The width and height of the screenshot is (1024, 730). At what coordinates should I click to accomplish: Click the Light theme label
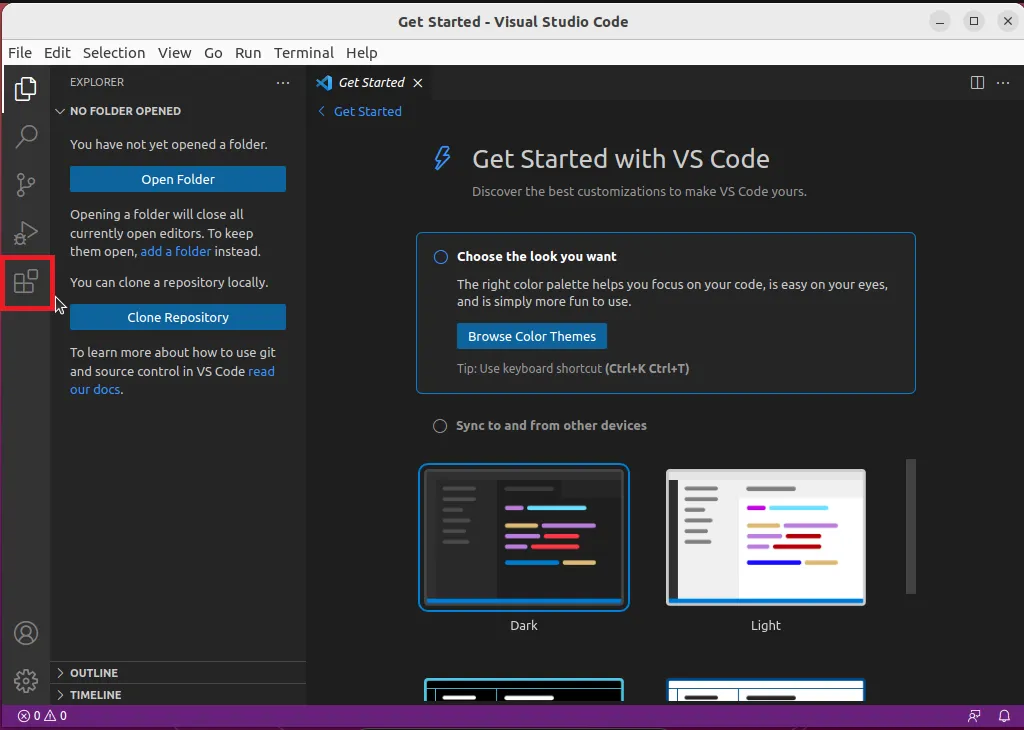tap(765, 626)
